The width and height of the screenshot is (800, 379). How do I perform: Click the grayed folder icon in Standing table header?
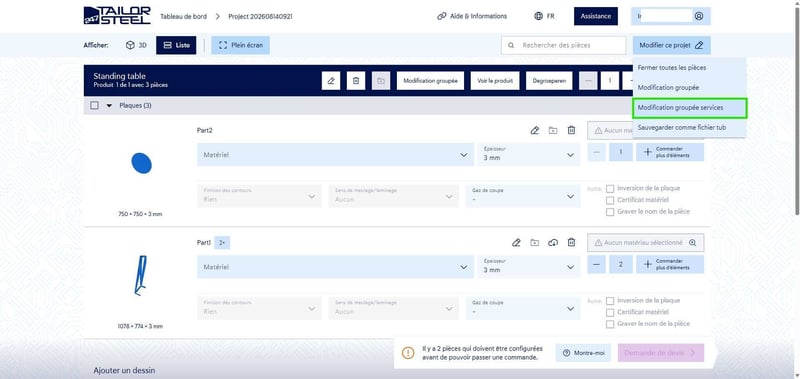coord(381,81)
